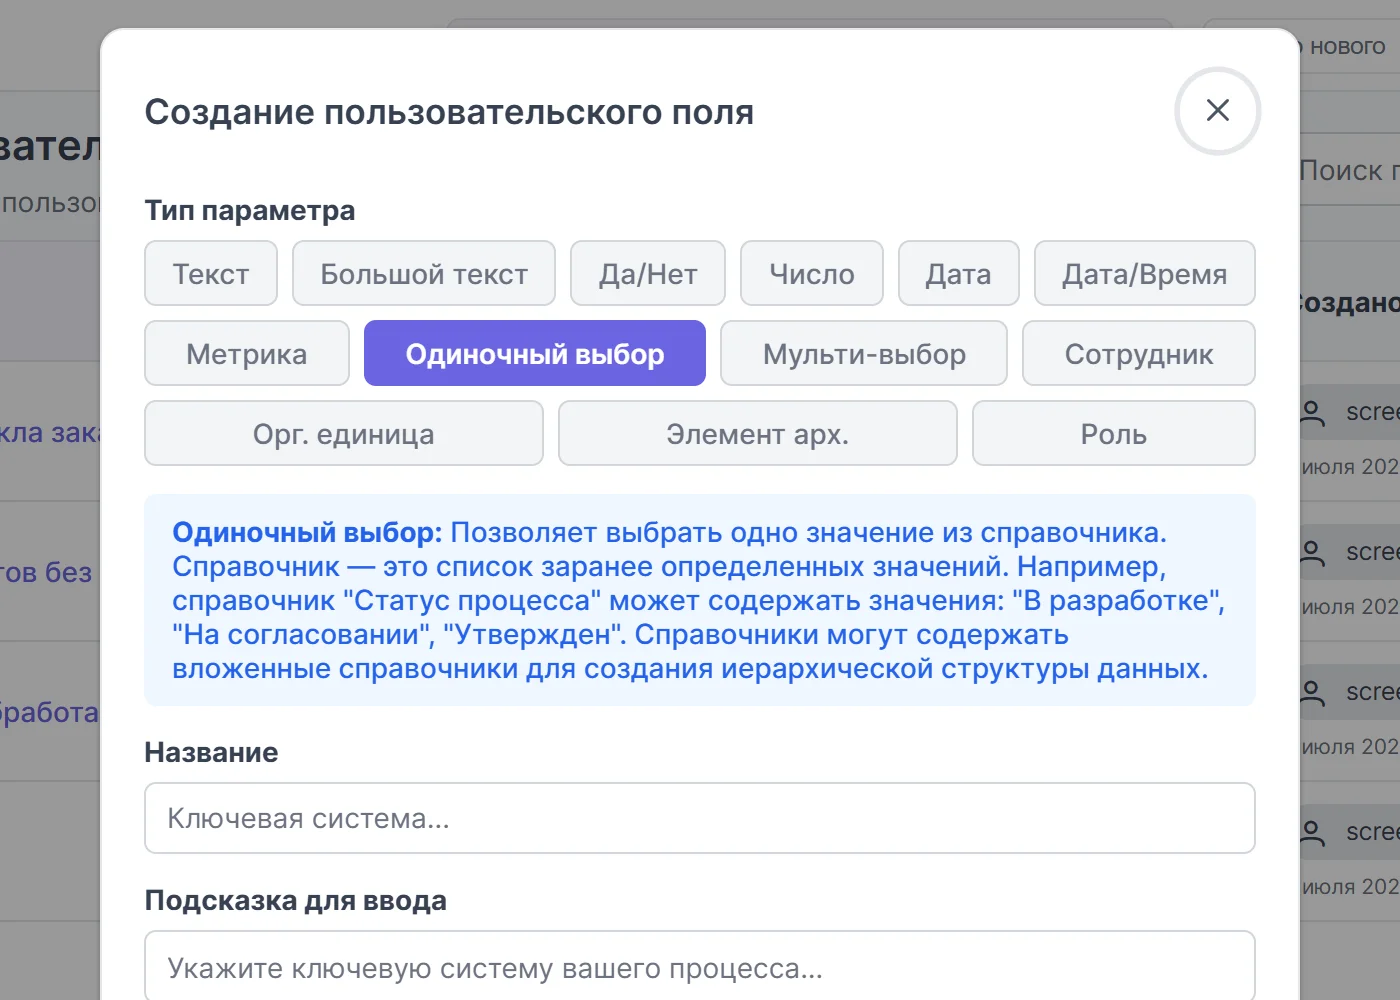Select the Текст parameter type
The height and width of the screenshot is (1000, 1400).
[211, 273]
